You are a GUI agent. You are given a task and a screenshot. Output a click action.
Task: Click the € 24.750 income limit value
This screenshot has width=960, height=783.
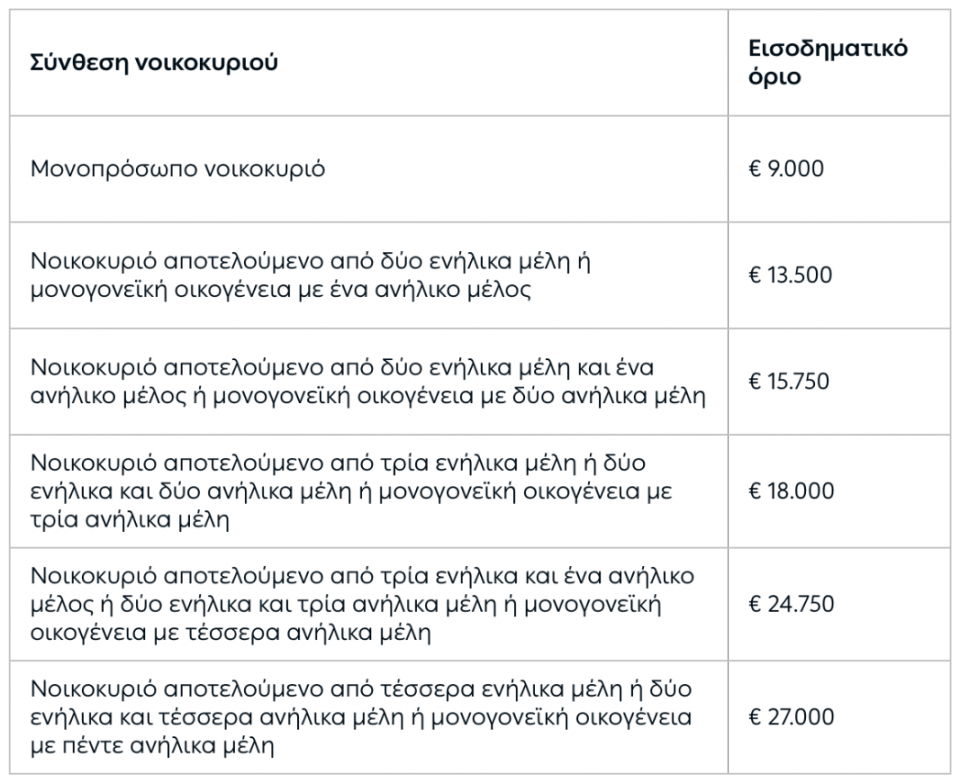click(x=791, y=604)
